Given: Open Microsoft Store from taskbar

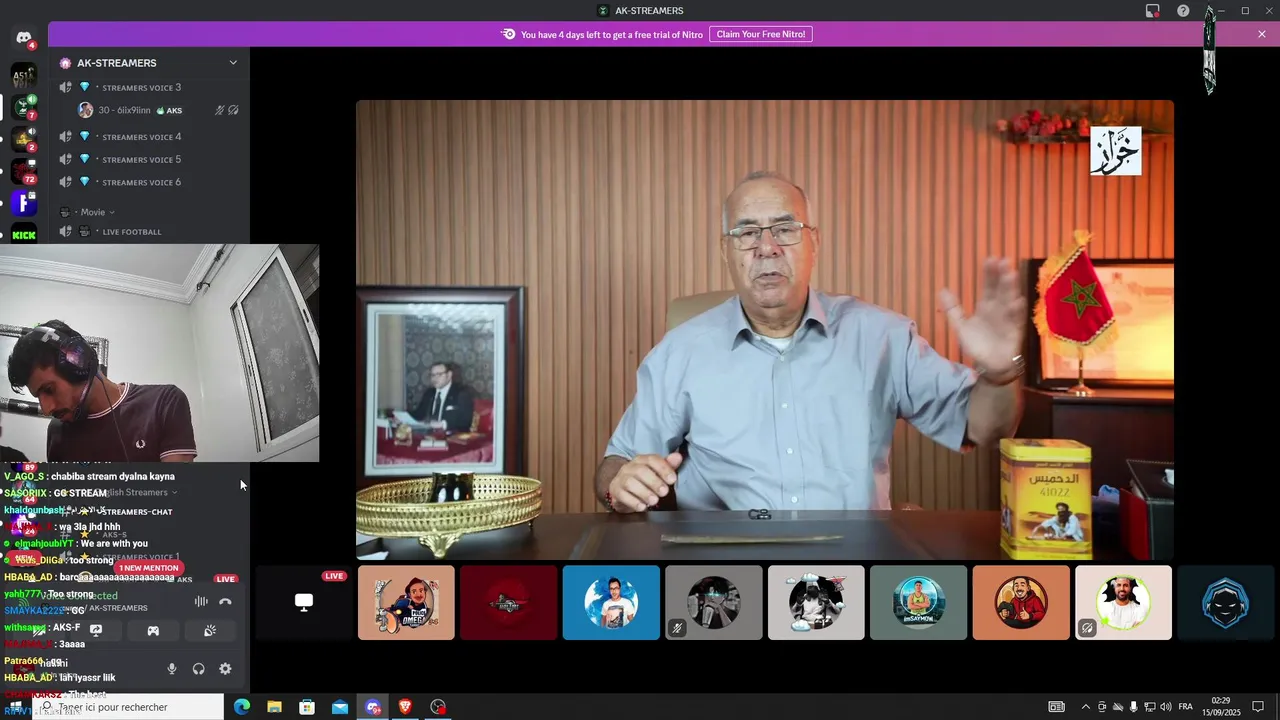Looking at the screenshot, I should 307,707.
